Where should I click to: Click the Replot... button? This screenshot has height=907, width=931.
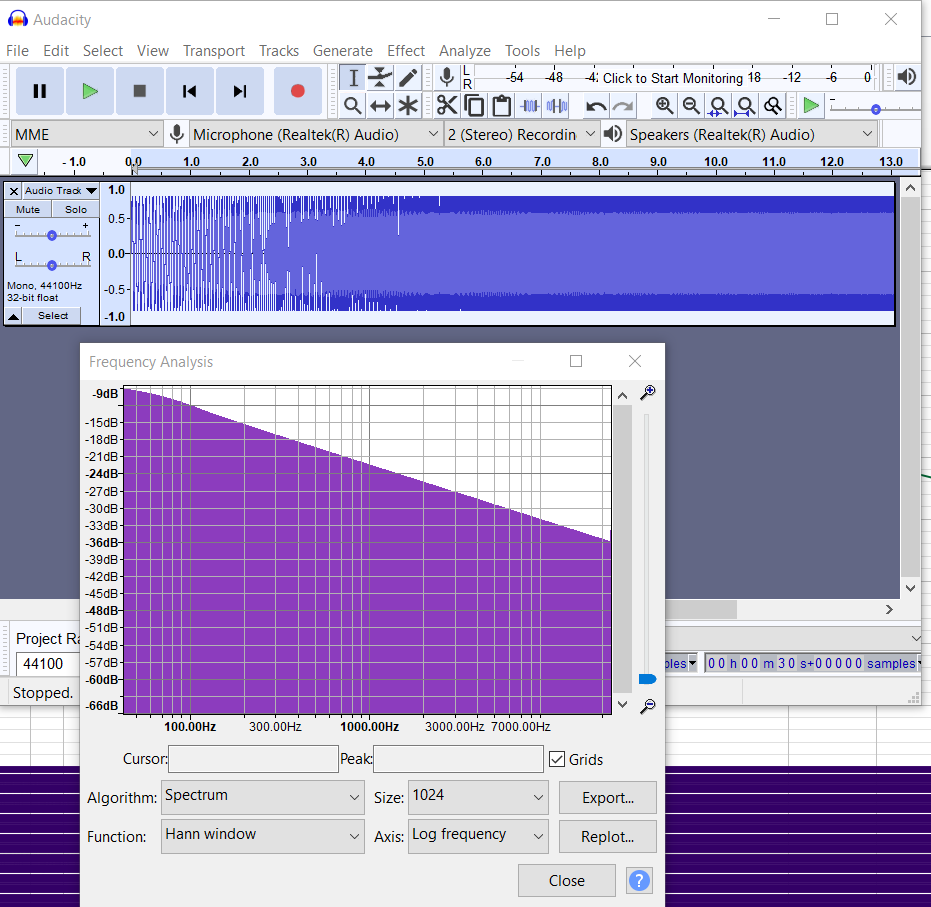pos(608,836)
